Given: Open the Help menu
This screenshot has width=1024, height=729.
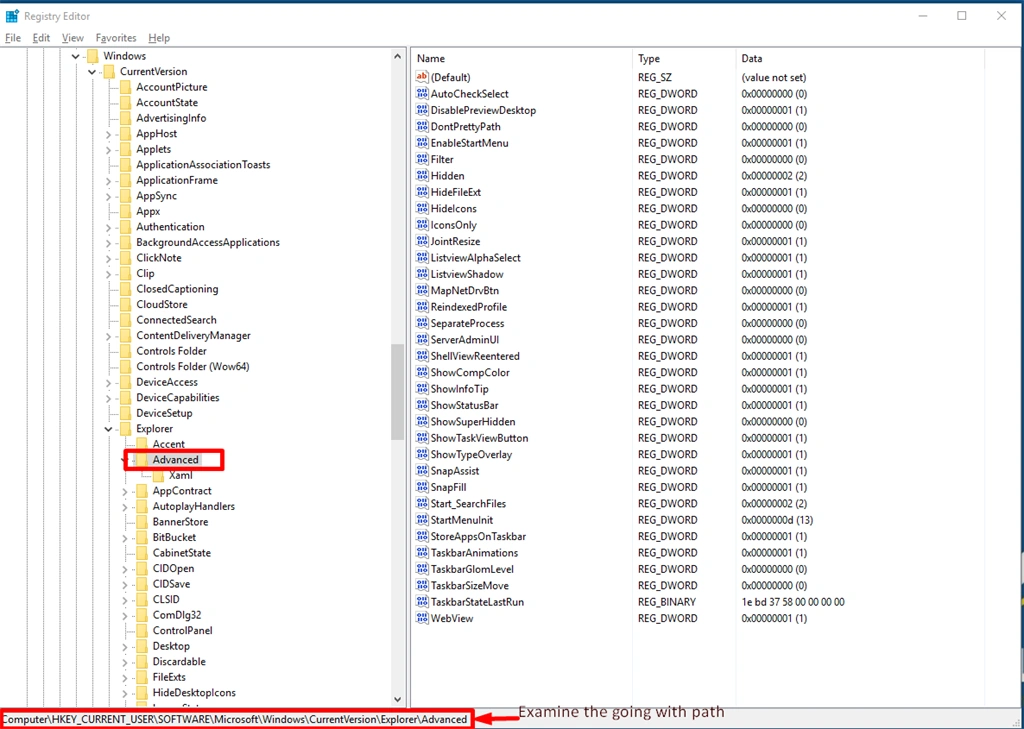Looking at the screenshot, I should [159, 38].
